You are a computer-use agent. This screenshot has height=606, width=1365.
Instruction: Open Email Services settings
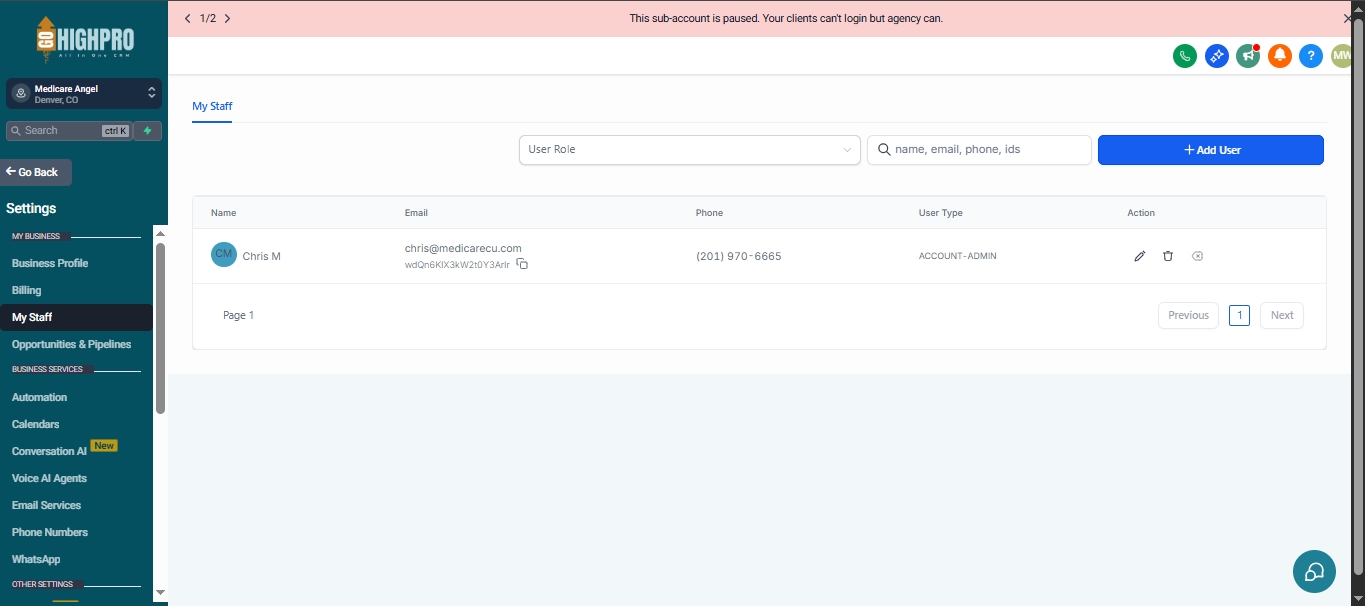[x=46, y=505]
